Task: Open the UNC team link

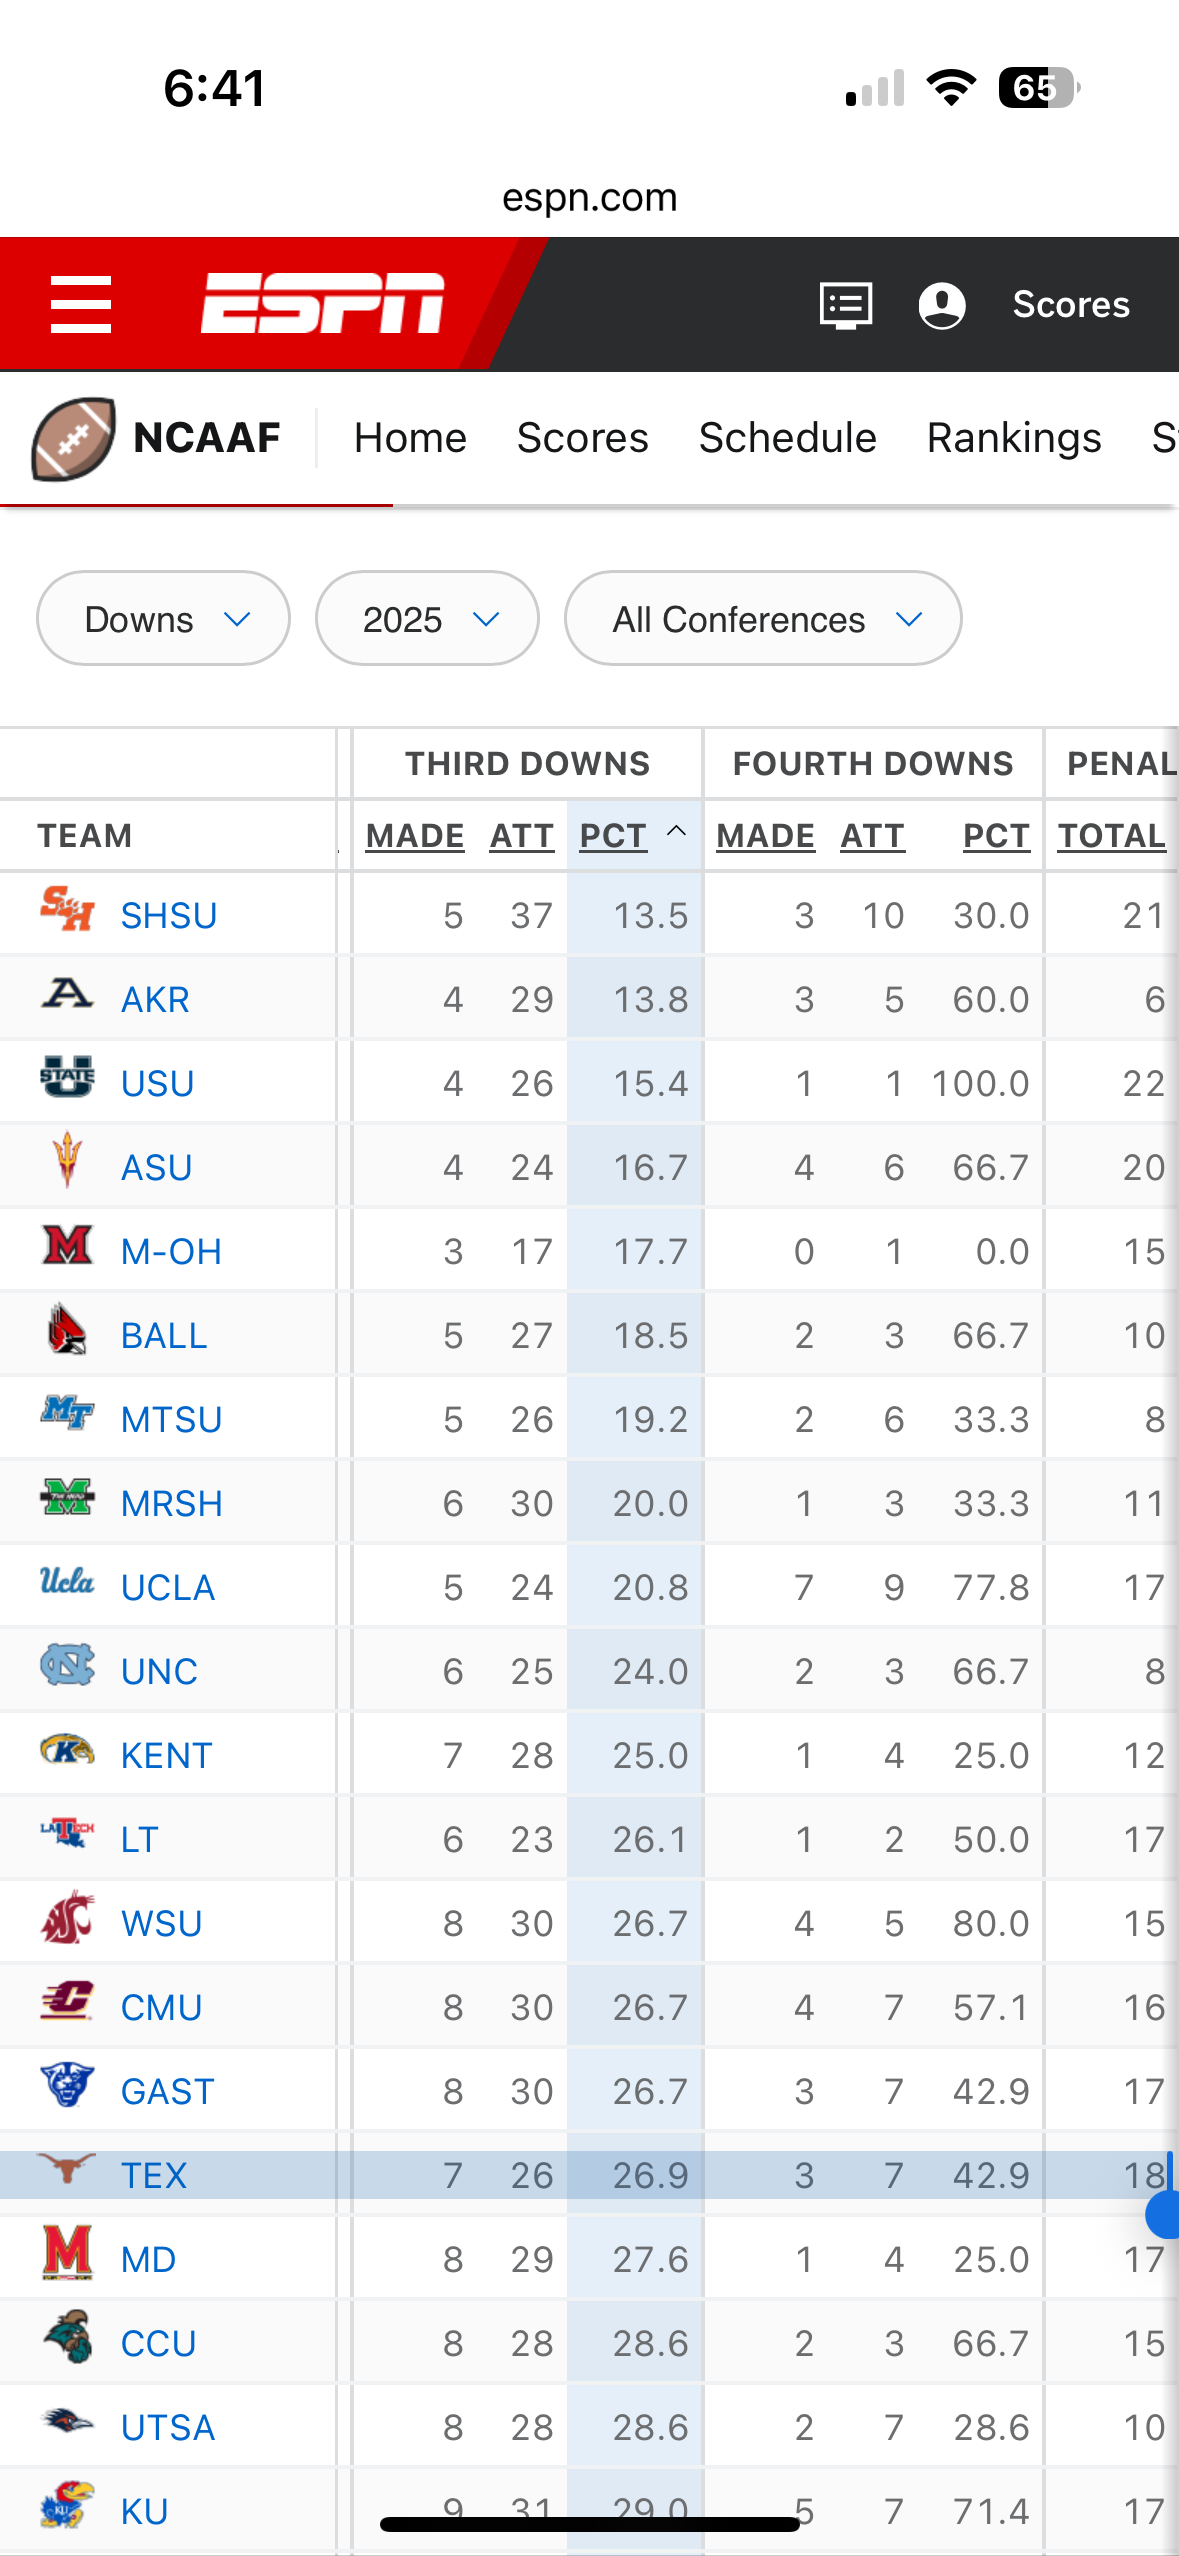Action: 159,1671
